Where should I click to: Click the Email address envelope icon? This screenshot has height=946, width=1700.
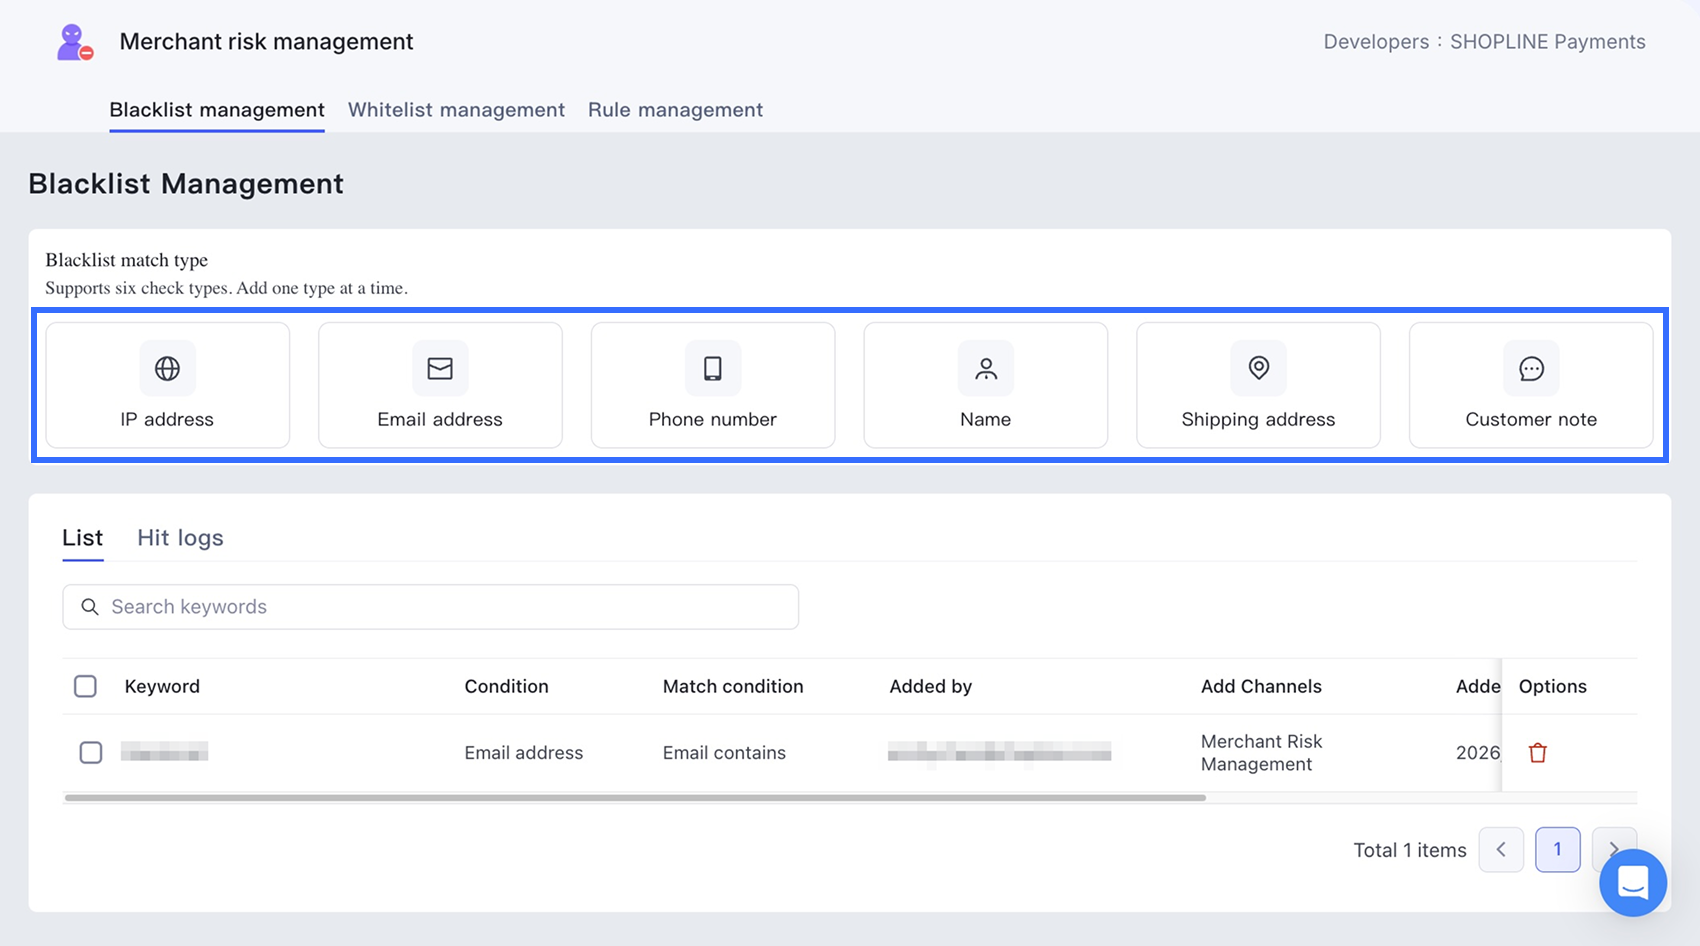point(440,368)
